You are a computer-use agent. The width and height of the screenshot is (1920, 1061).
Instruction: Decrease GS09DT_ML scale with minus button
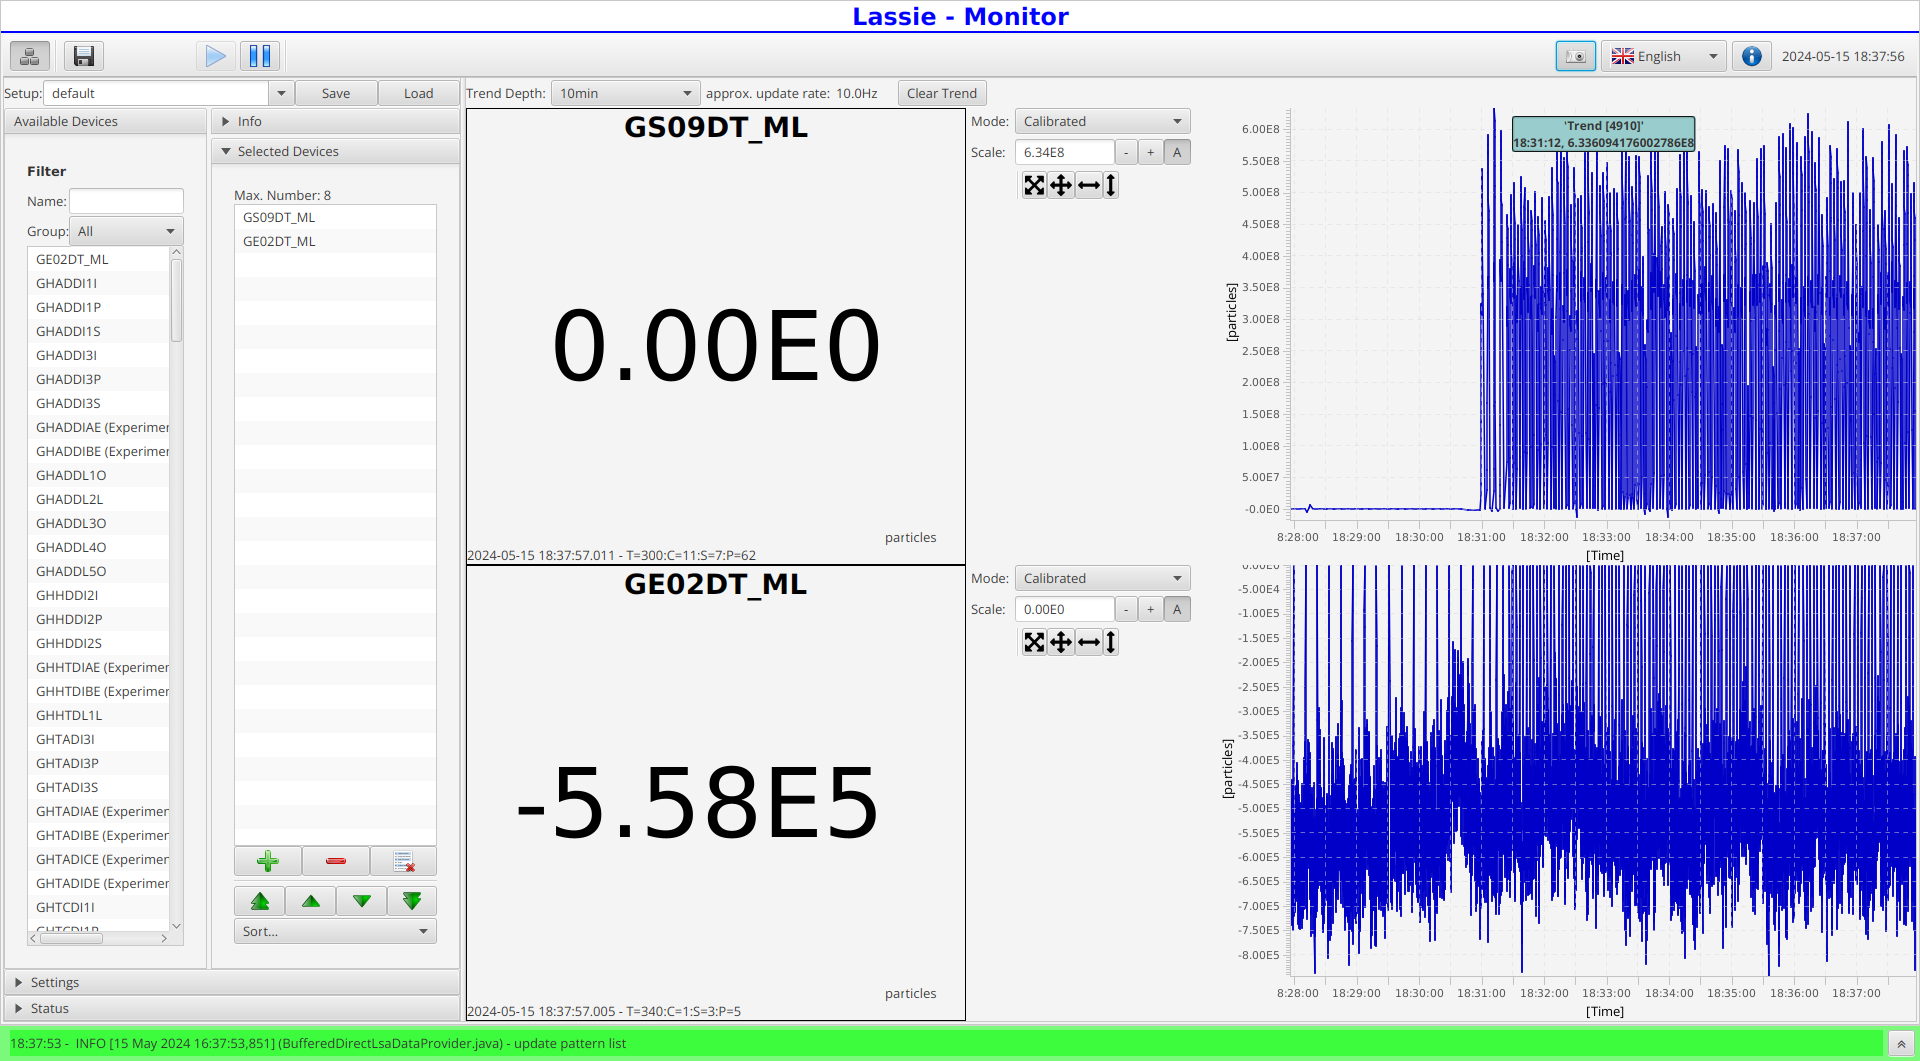click(1126, 152)
